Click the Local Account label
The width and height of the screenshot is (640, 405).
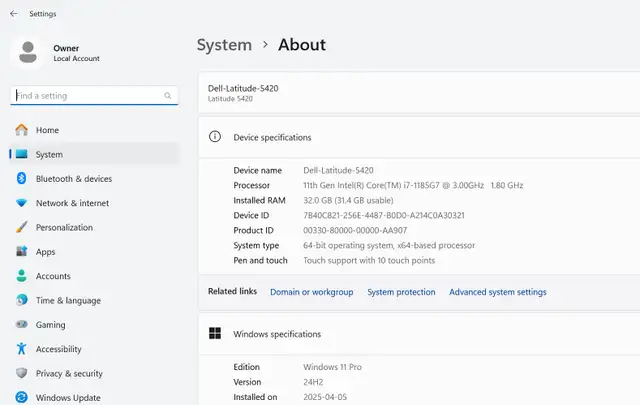(x=76, y=58)
